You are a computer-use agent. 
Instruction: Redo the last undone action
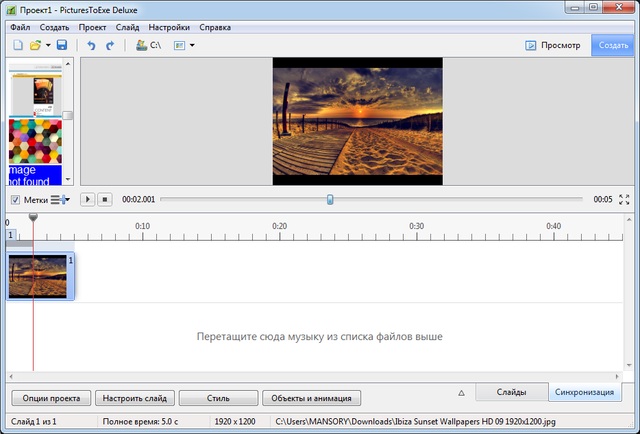coord(110,46)
